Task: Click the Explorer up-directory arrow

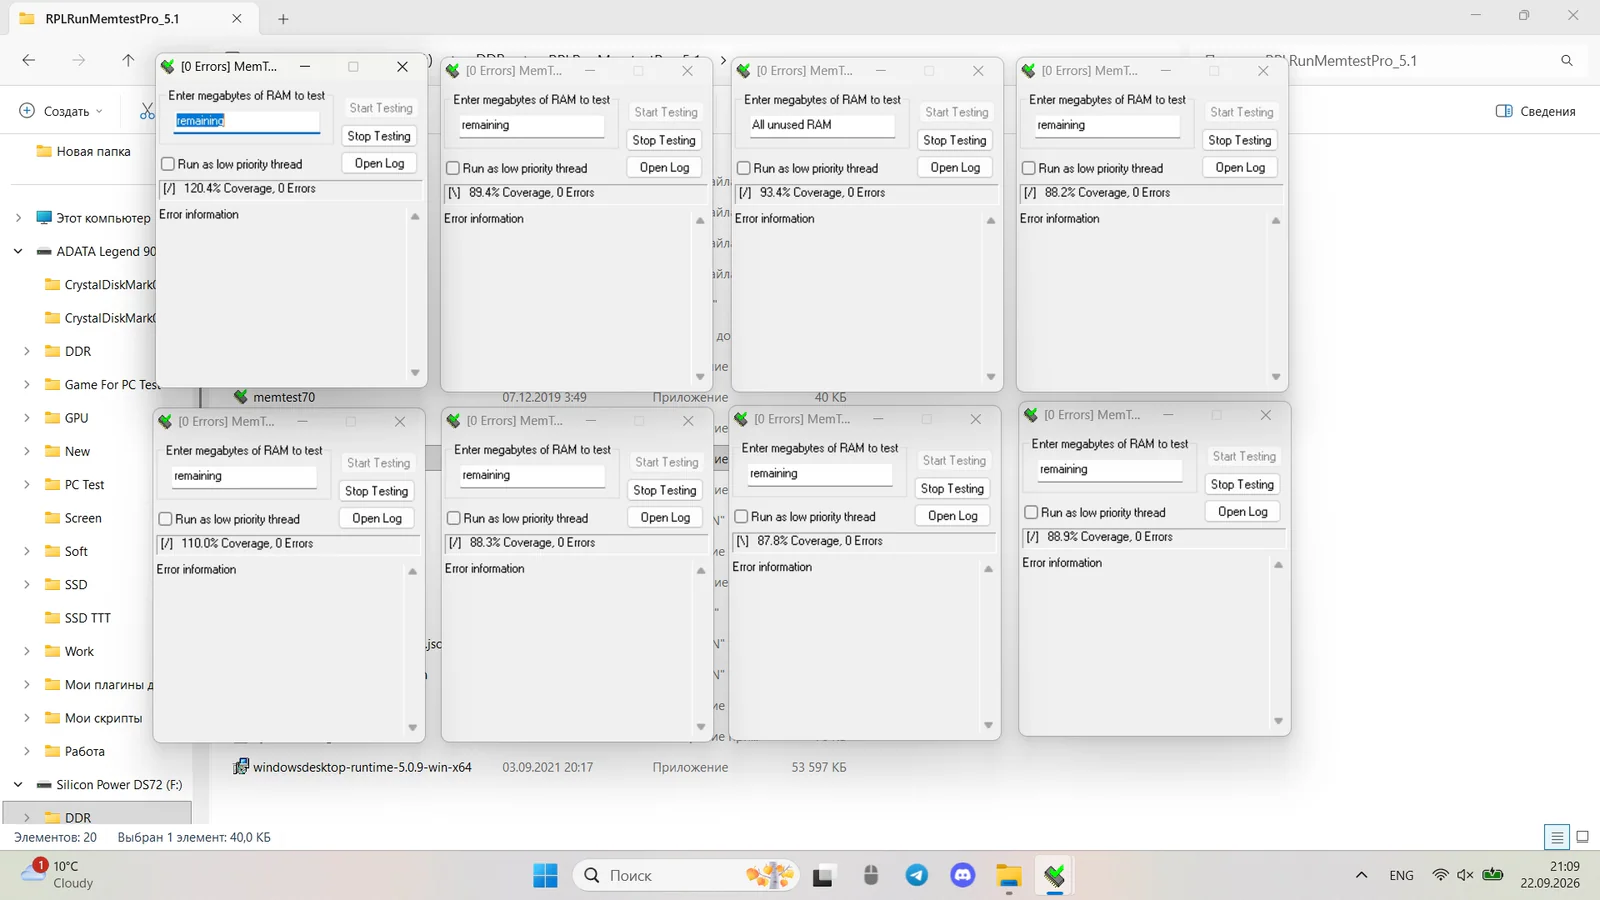Action: pyautogui.click(x=128, y=61)
